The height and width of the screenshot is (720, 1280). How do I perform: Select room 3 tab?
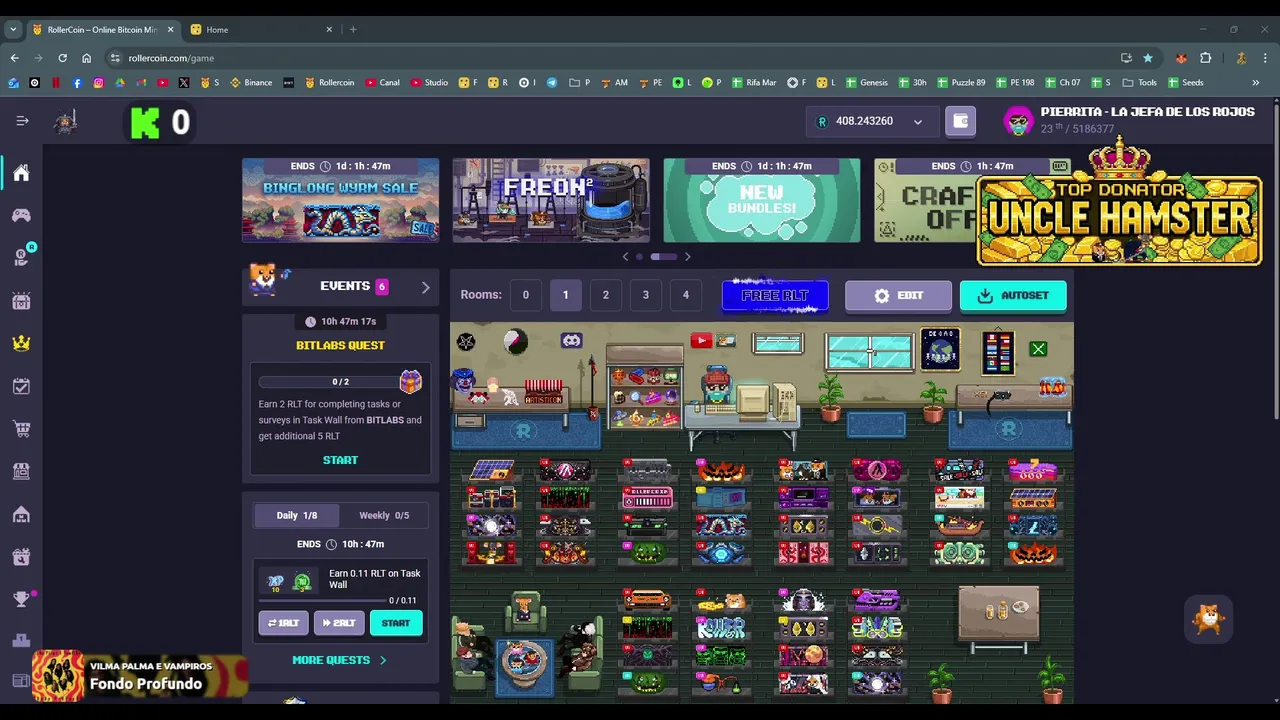click(645, 295)
